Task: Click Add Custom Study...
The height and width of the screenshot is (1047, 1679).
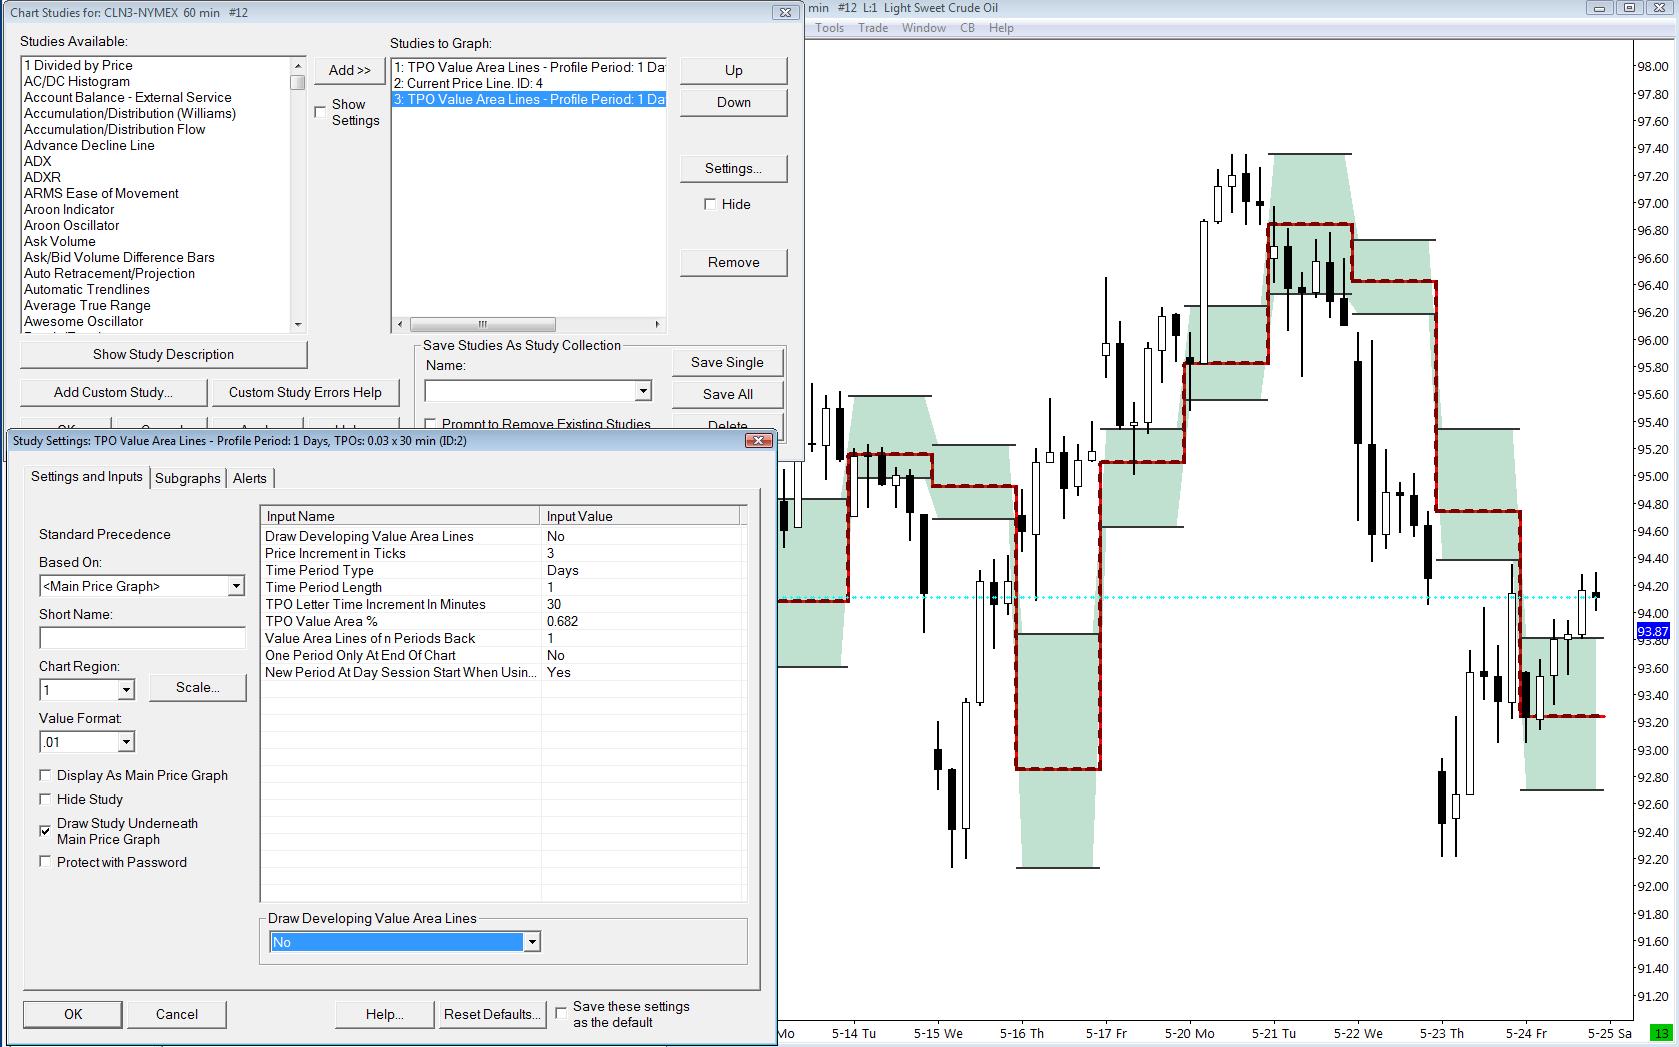Action: tap(113, 392)
